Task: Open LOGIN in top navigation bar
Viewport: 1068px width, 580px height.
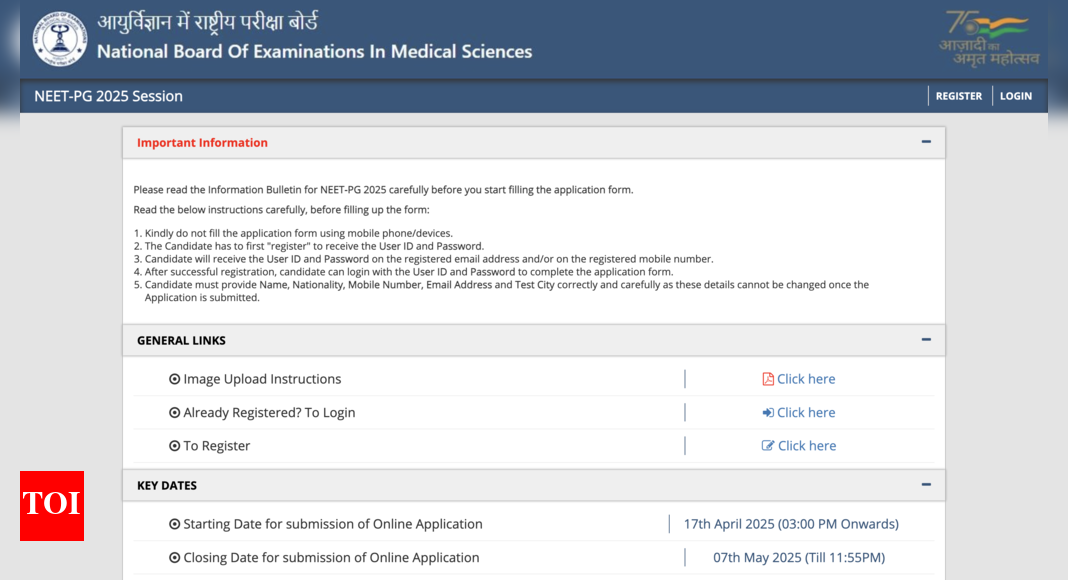Action: tap(1015, 96)
